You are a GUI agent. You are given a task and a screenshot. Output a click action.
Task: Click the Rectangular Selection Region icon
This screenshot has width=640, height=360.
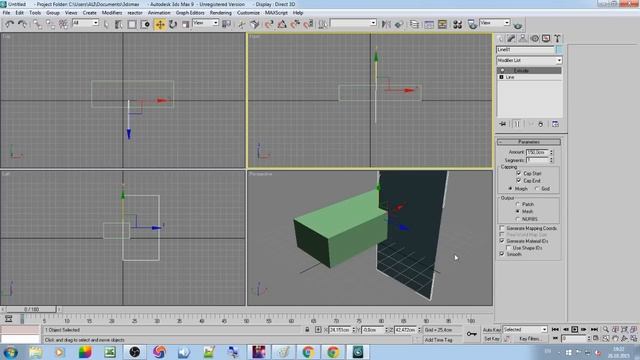pos(132,24)
